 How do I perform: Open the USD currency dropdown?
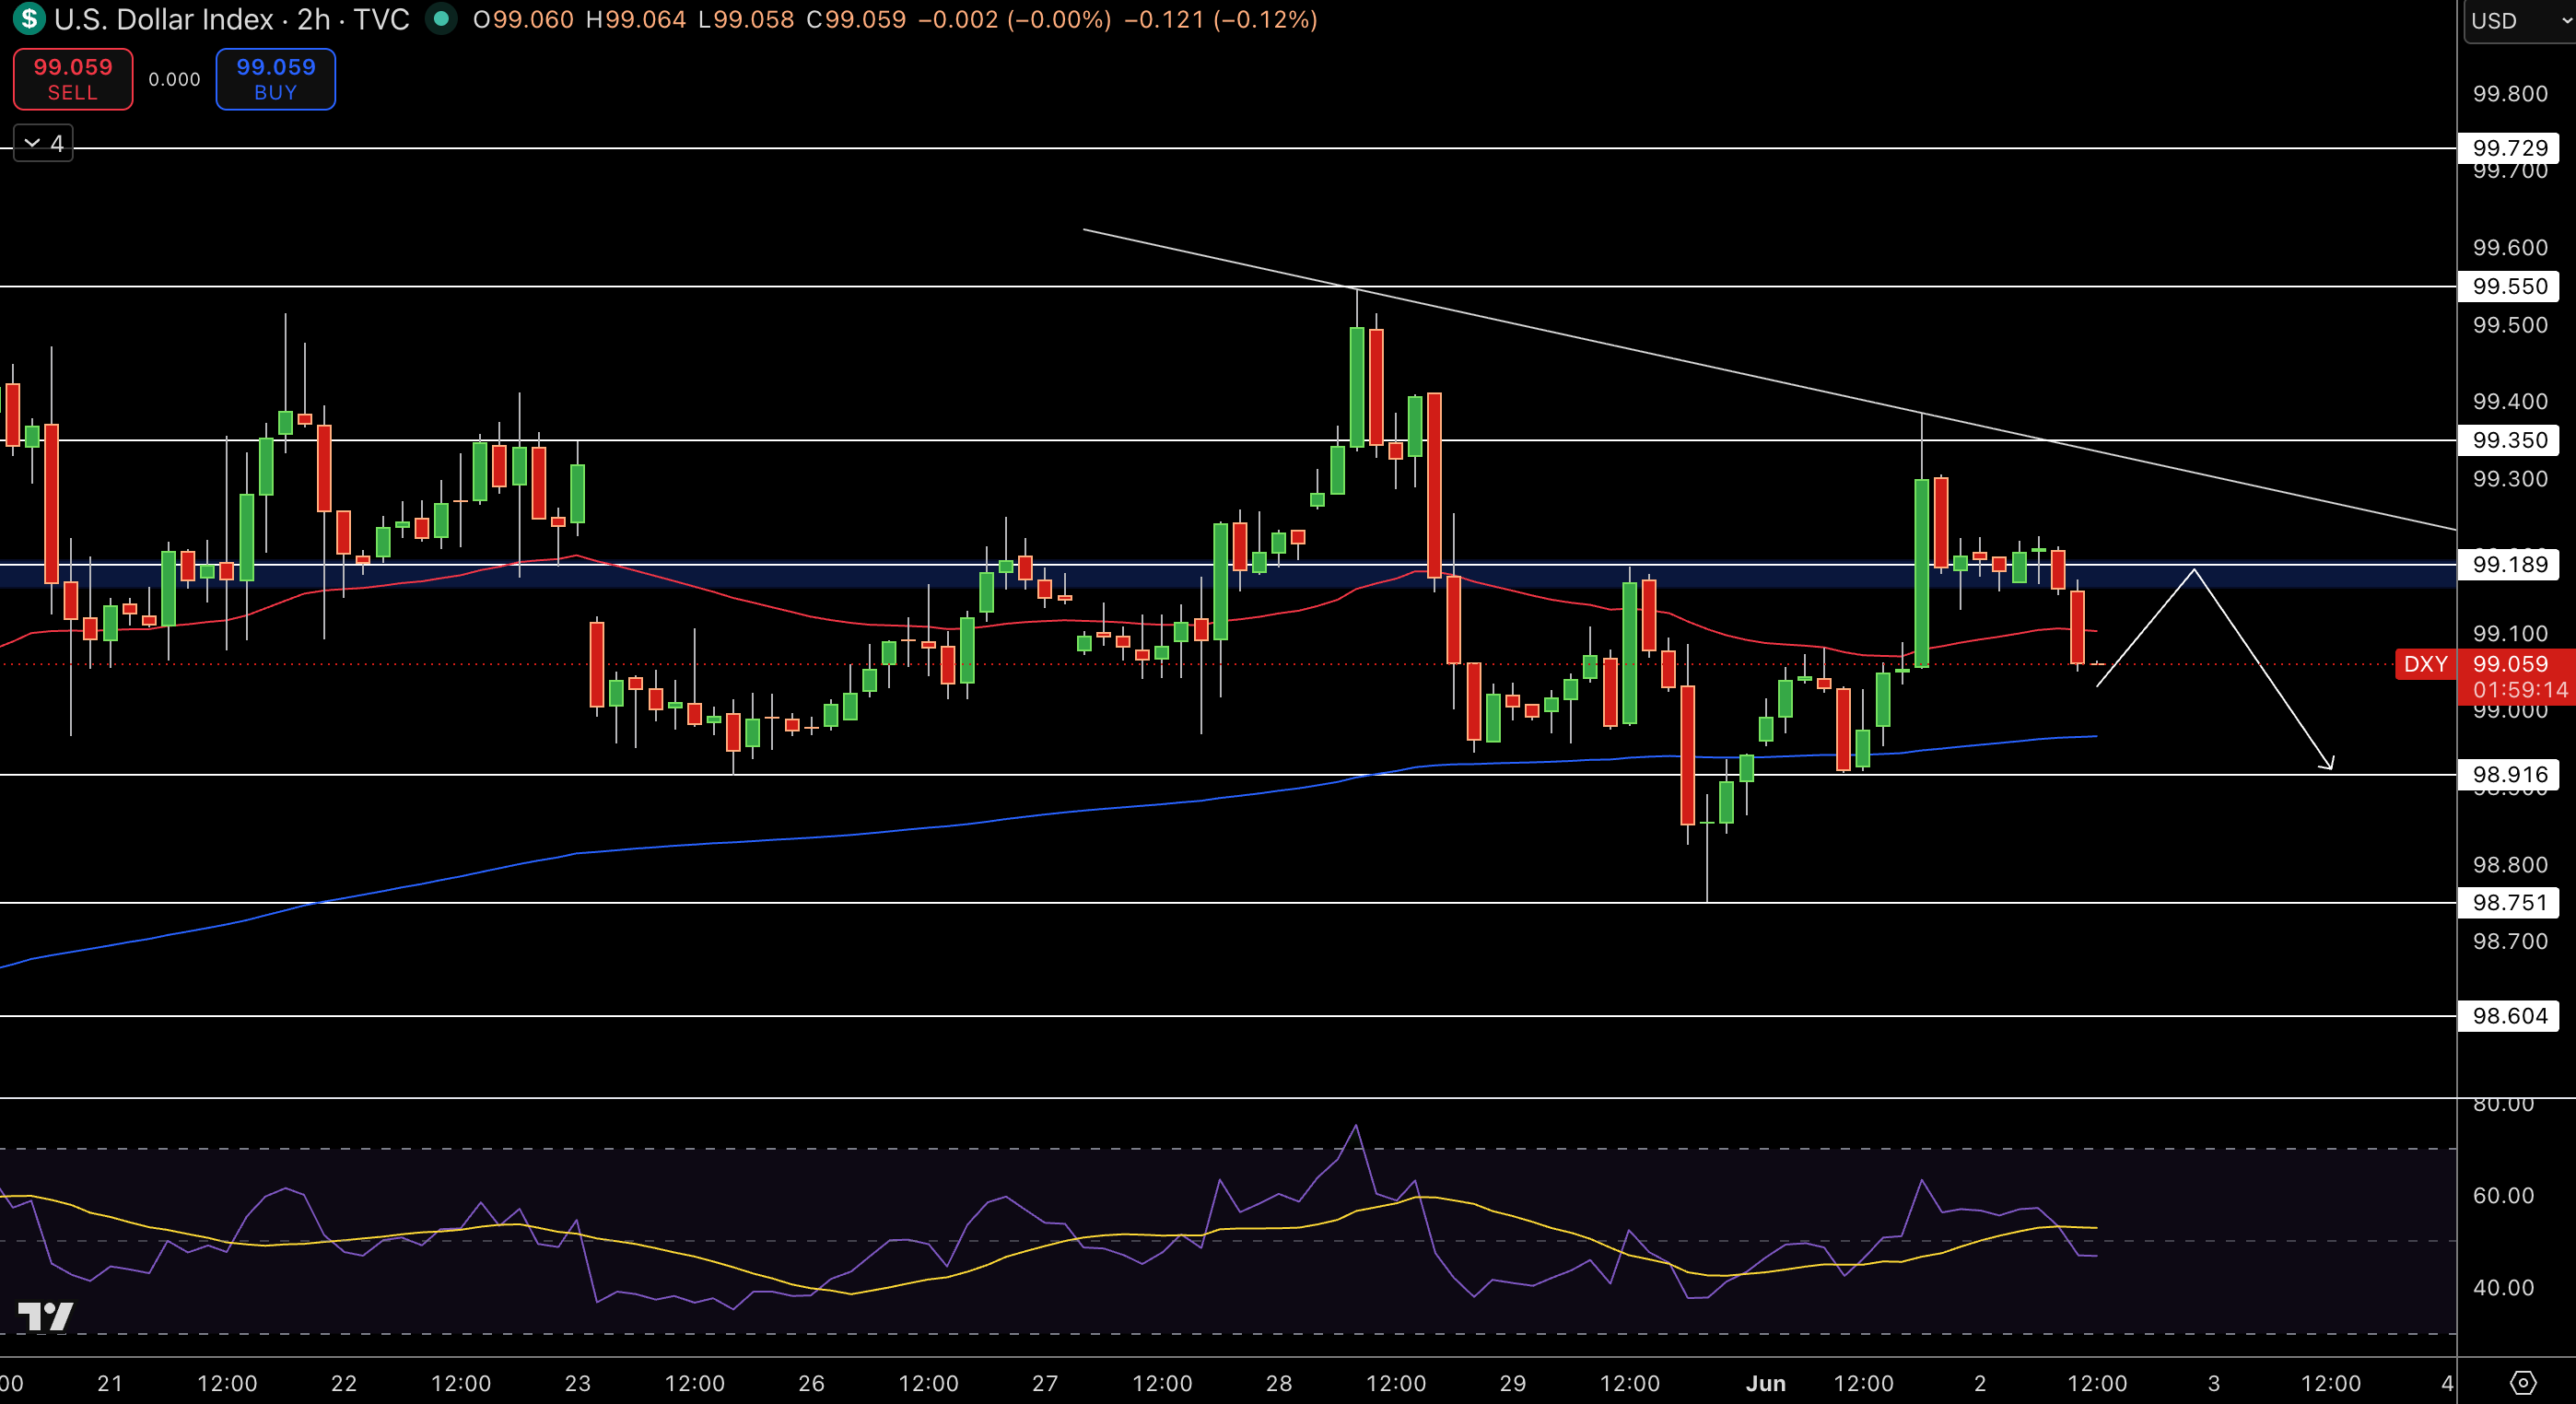tap(2520, 21)
